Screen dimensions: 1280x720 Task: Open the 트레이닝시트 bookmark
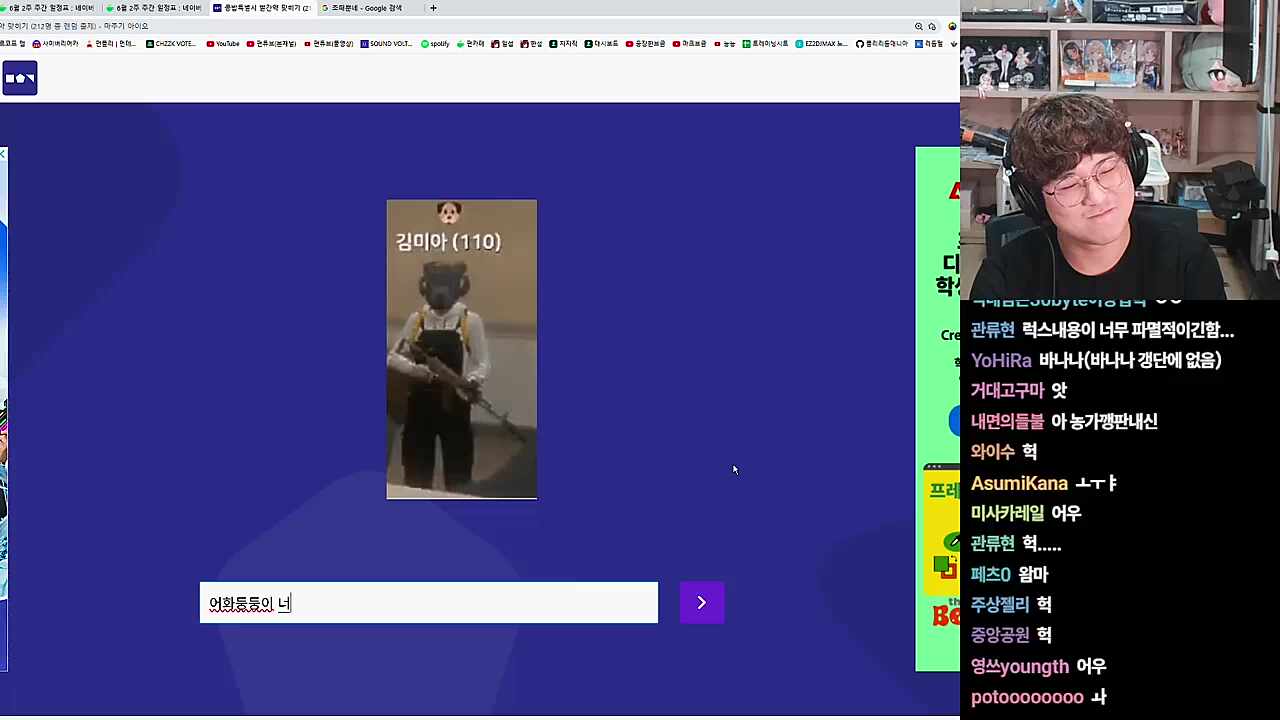click(765, 44)
